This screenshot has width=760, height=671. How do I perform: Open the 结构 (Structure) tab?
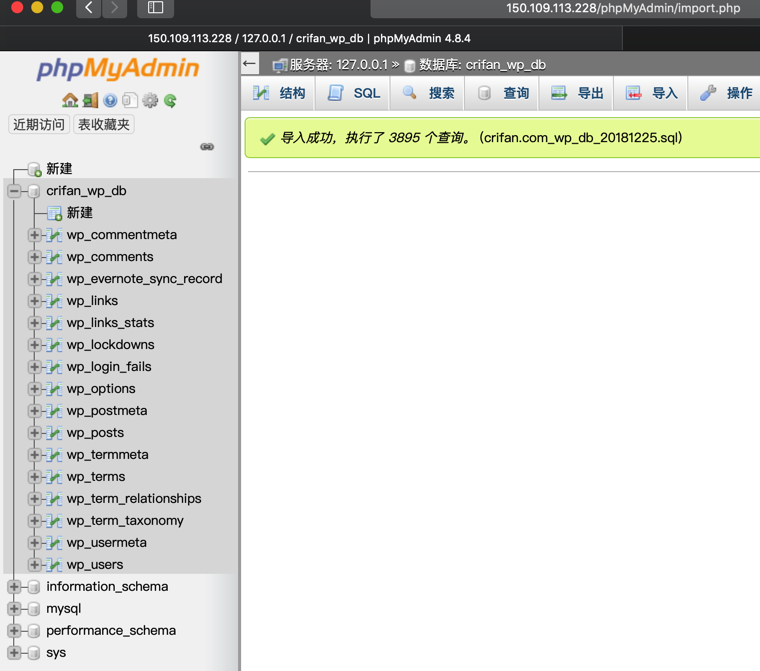pos(279,93)
